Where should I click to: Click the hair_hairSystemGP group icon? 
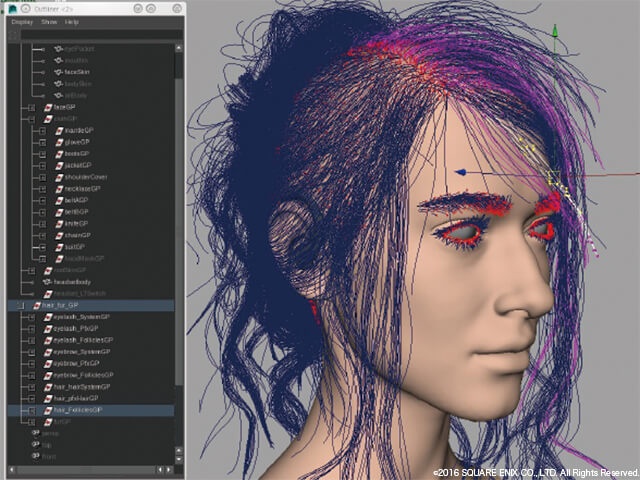pyautogui.click(x=48, y=387)
